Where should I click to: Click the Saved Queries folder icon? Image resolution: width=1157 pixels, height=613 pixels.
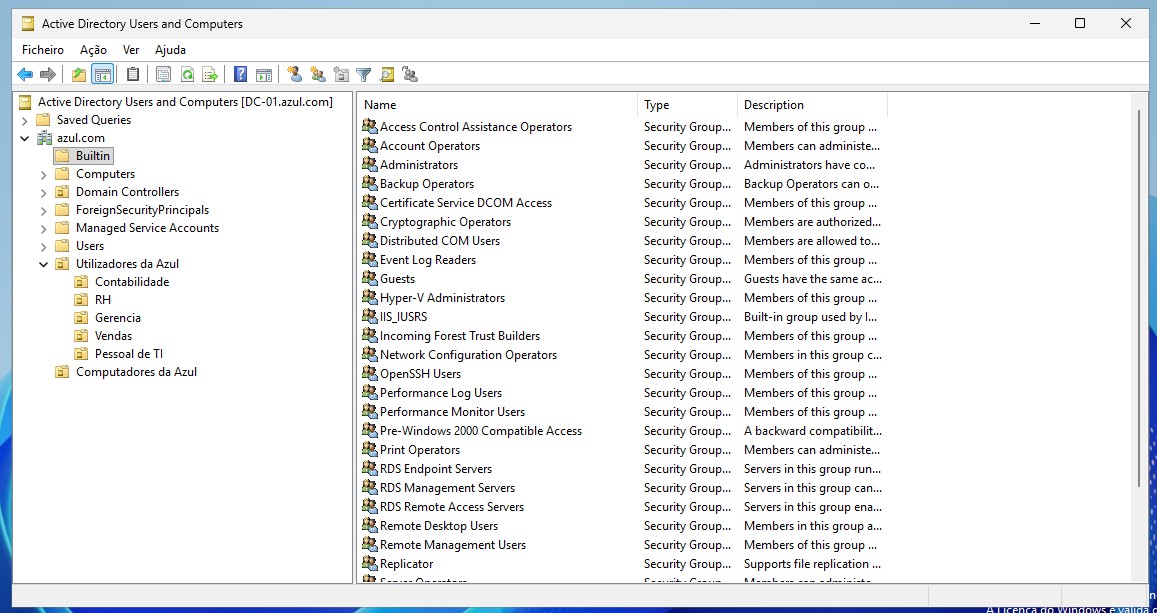(x=44, y=120)
